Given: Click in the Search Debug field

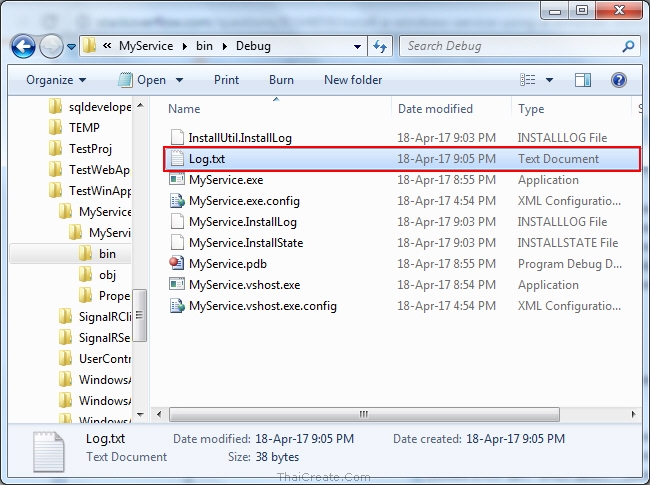Looking at the screenshot, I should coord(512,46).
